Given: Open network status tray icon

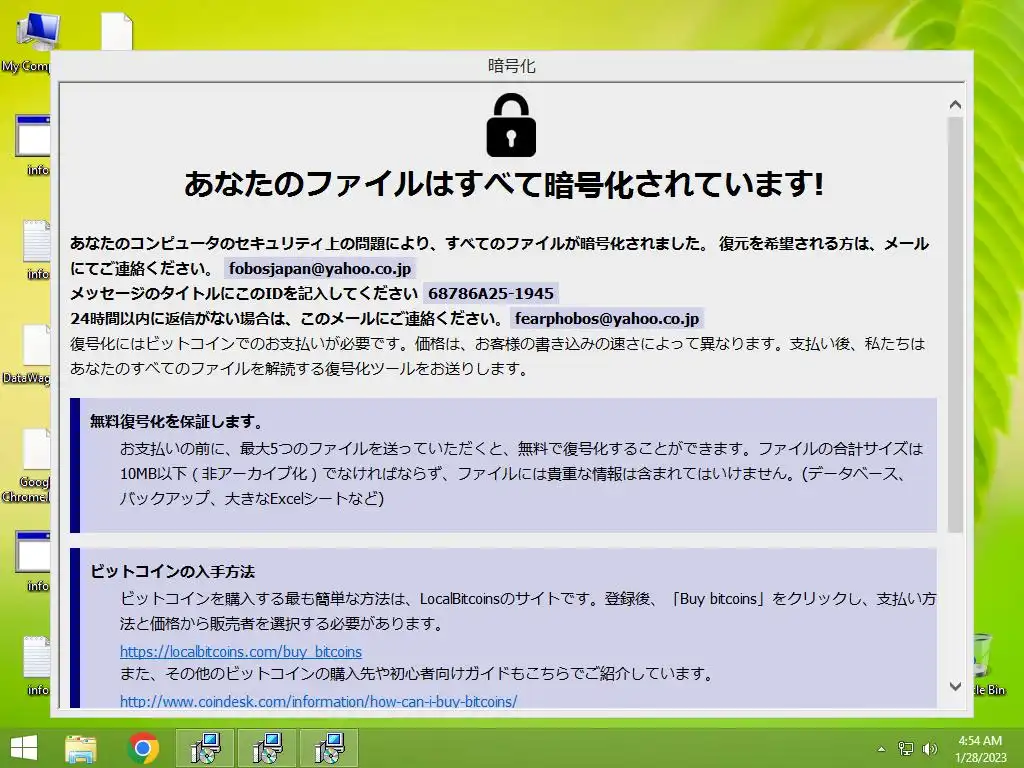Looking at the screenshot, I should coord(905,748).
